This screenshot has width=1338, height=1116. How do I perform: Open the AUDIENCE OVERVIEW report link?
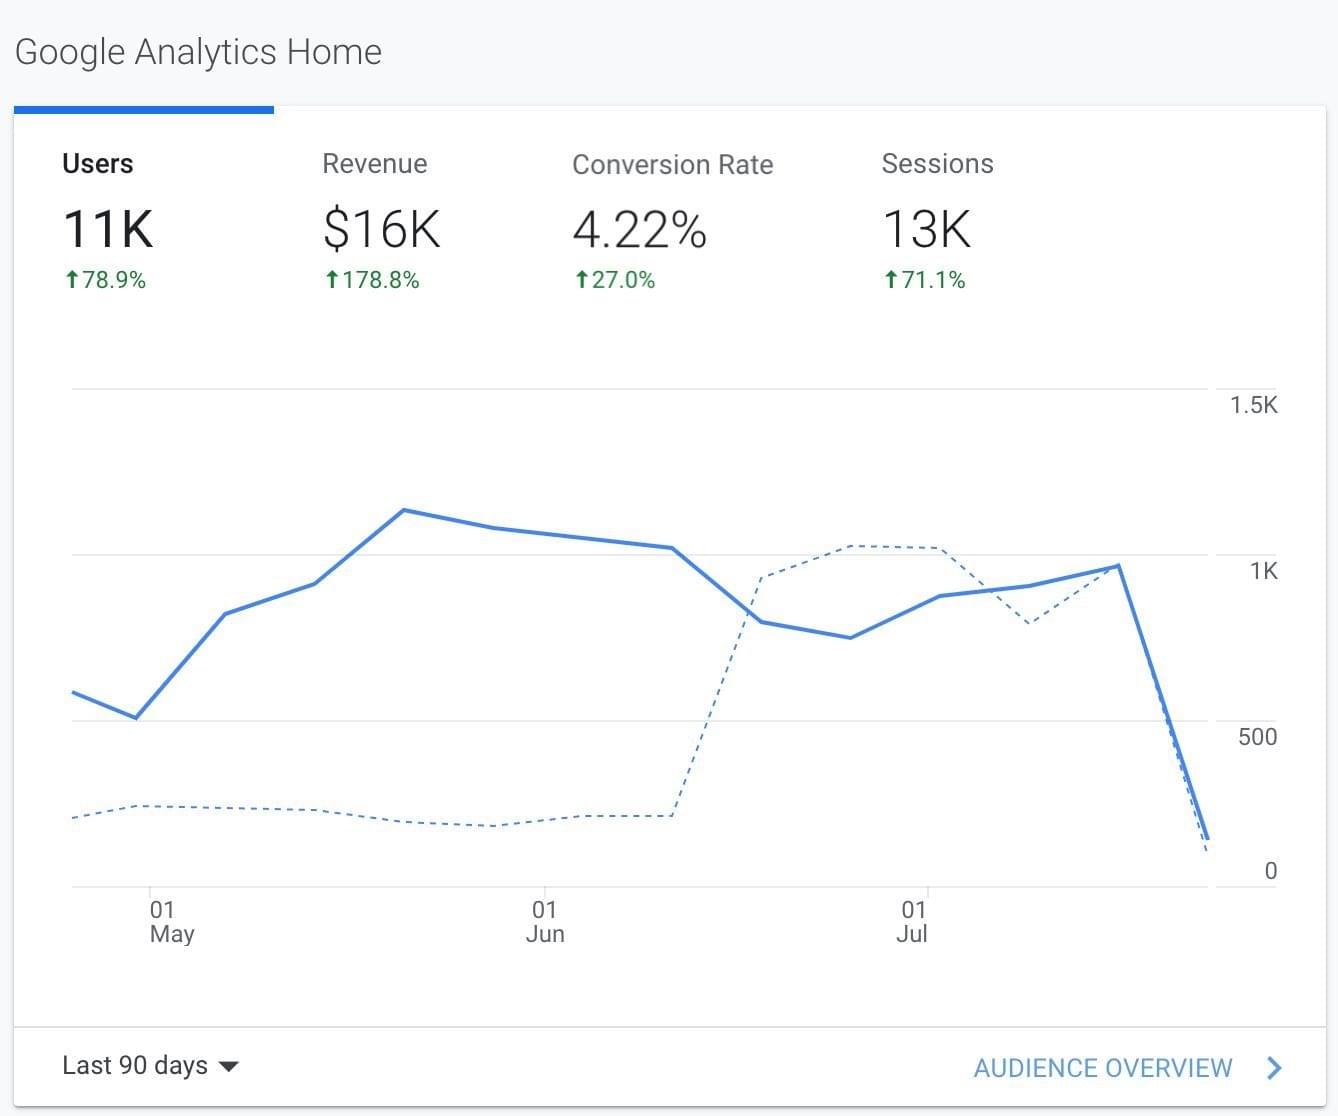pos(1103,1068)
